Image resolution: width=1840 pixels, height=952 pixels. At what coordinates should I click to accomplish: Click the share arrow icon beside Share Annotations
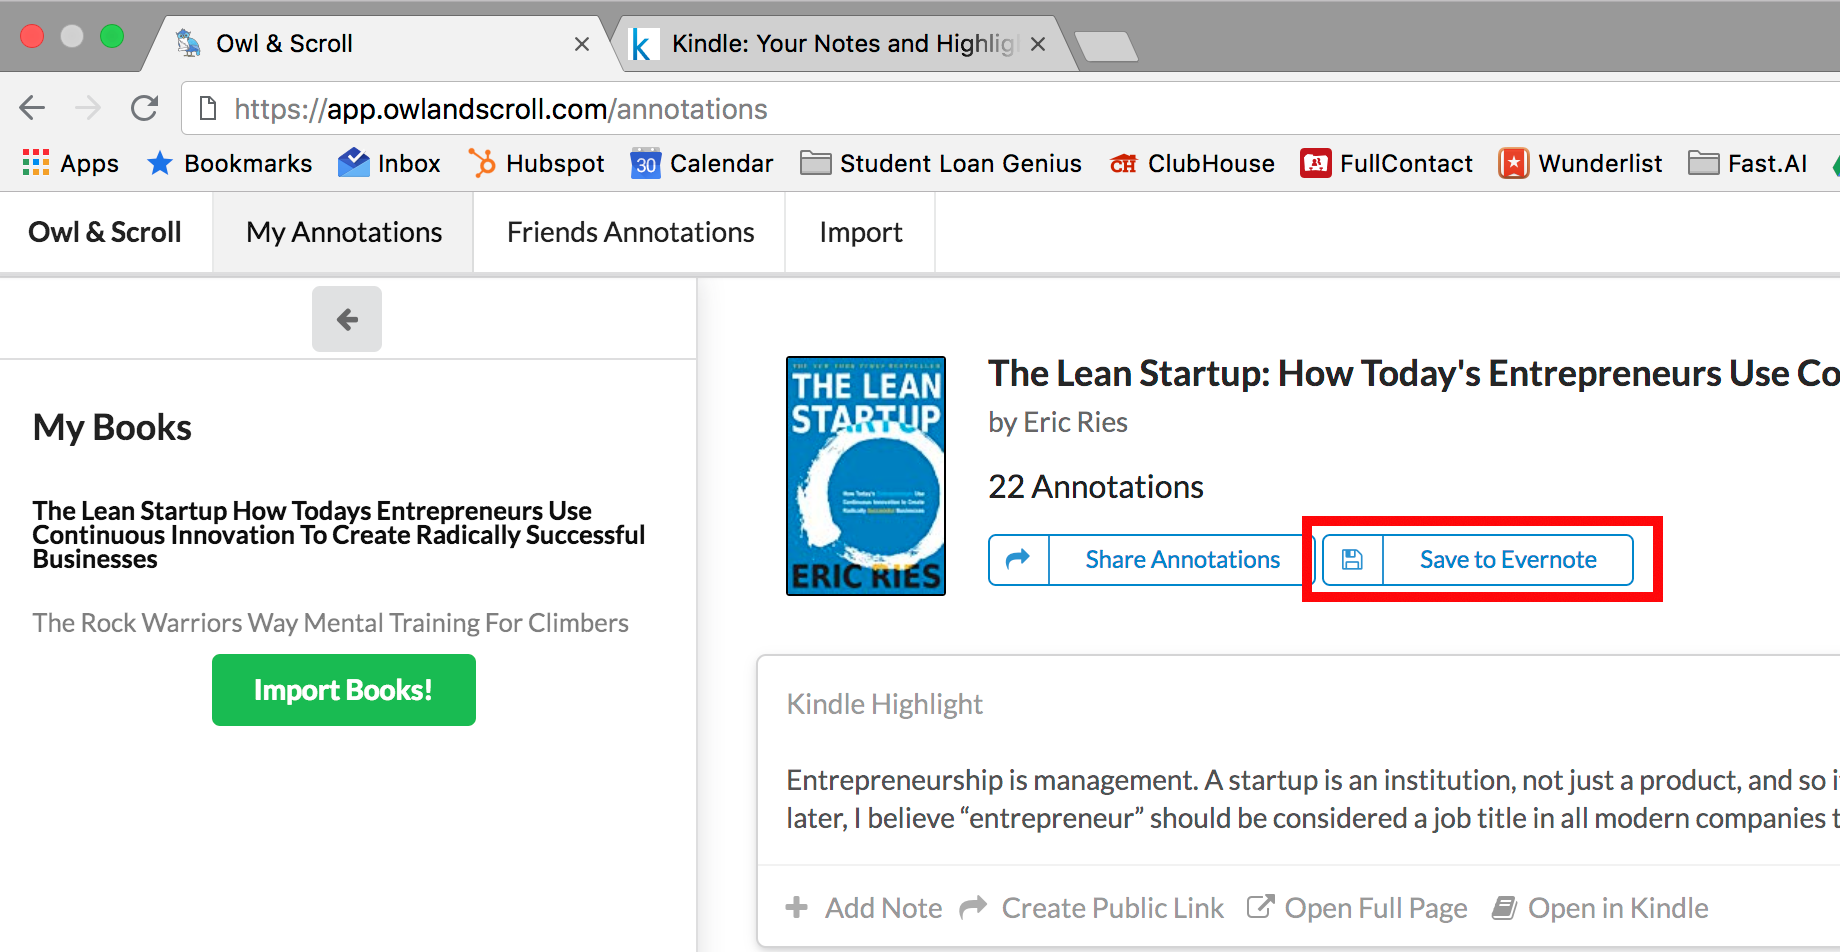click(x=1018, y=559)
